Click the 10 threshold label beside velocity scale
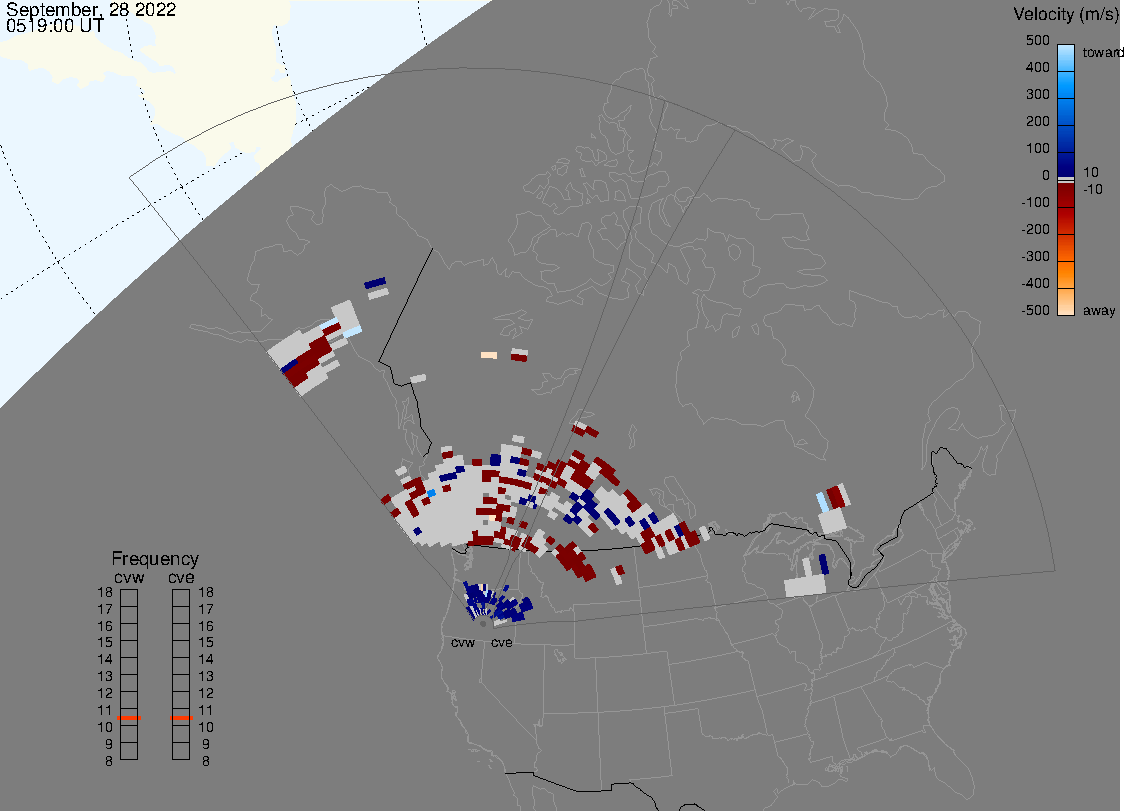1124x811 pixels. click(x=1090, y=172)
